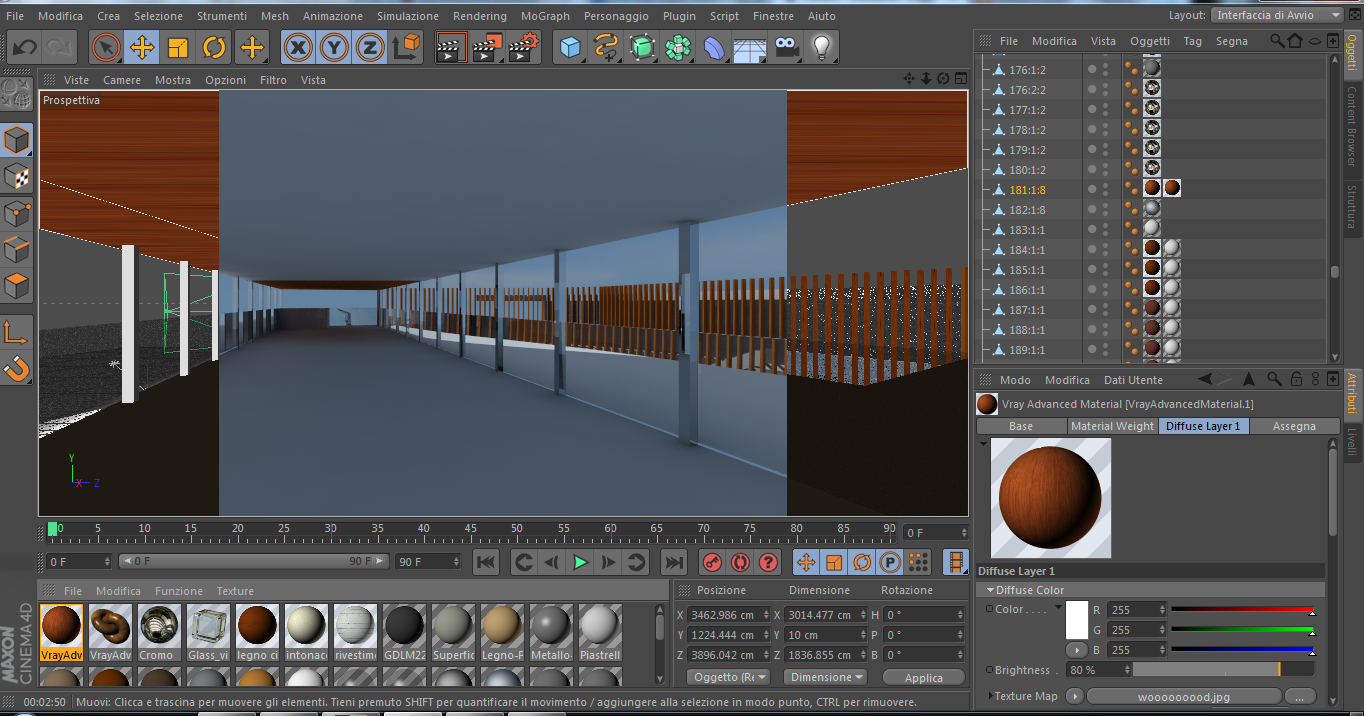Open the Dimensione mode dropdown
Image resolution: width=1366 pixels, height=716 pixels.
tap(825, 677)
